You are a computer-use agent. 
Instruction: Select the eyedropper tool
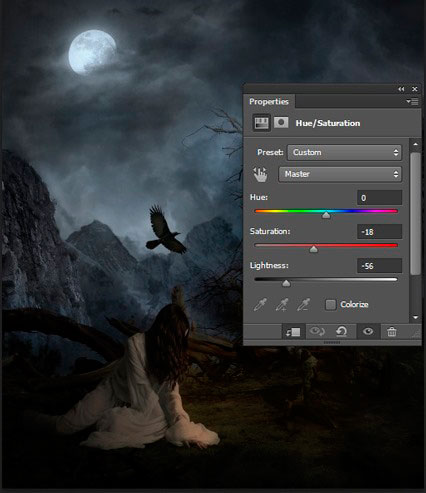pos(260,304)
